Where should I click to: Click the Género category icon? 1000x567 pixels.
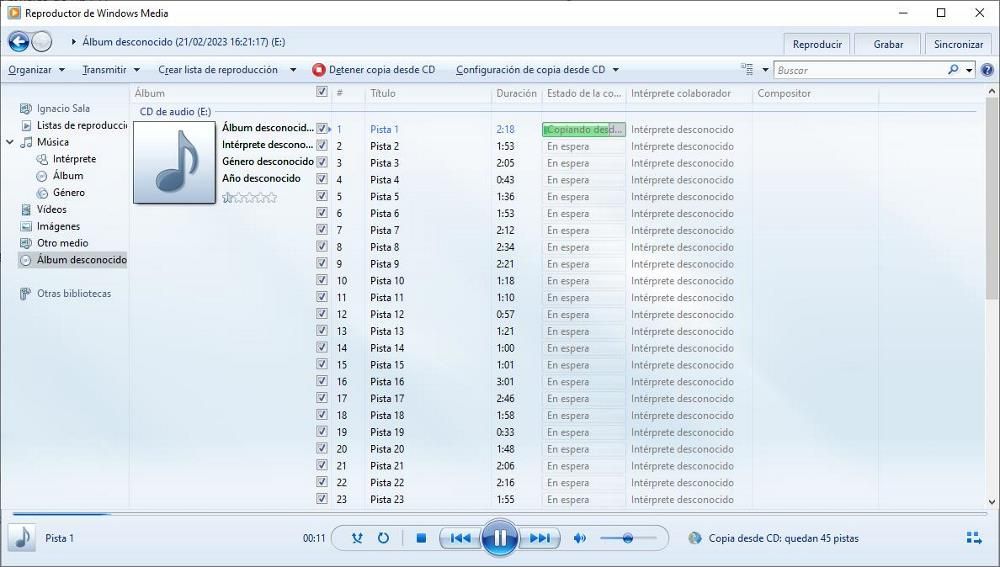pos(42,193)
